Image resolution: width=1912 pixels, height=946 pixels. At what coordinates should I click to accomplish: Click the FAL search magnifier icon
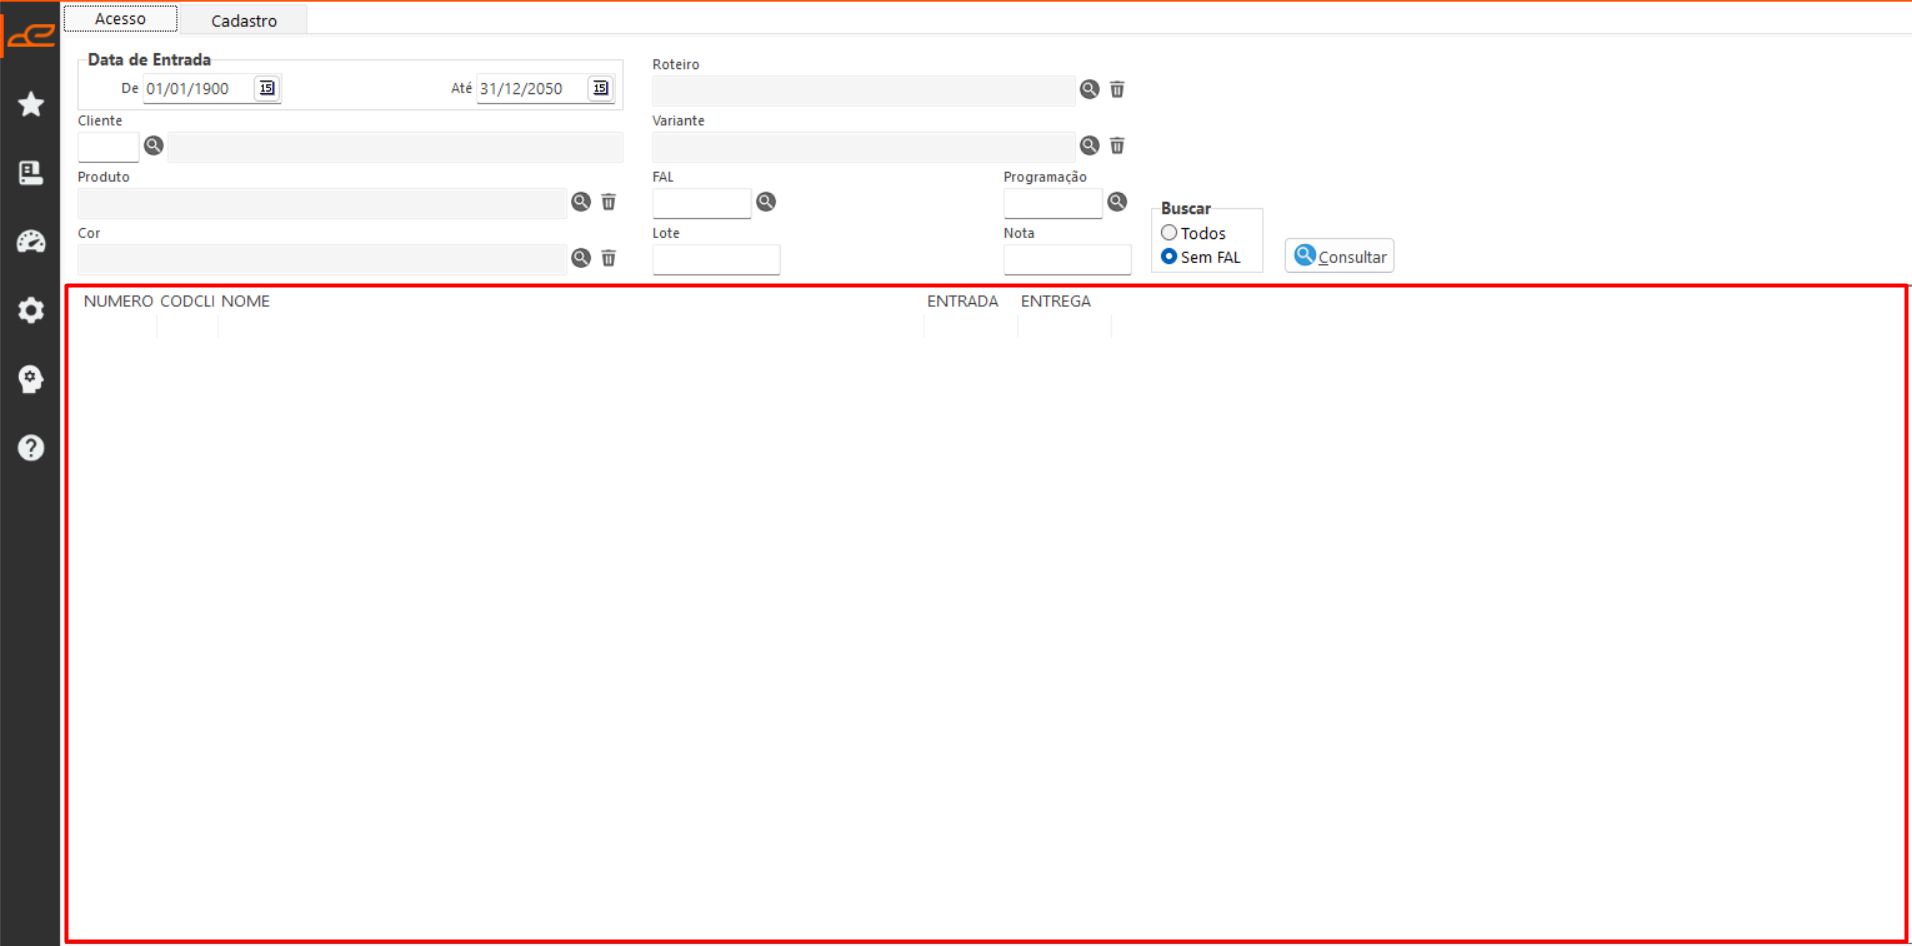pos(766,202)
